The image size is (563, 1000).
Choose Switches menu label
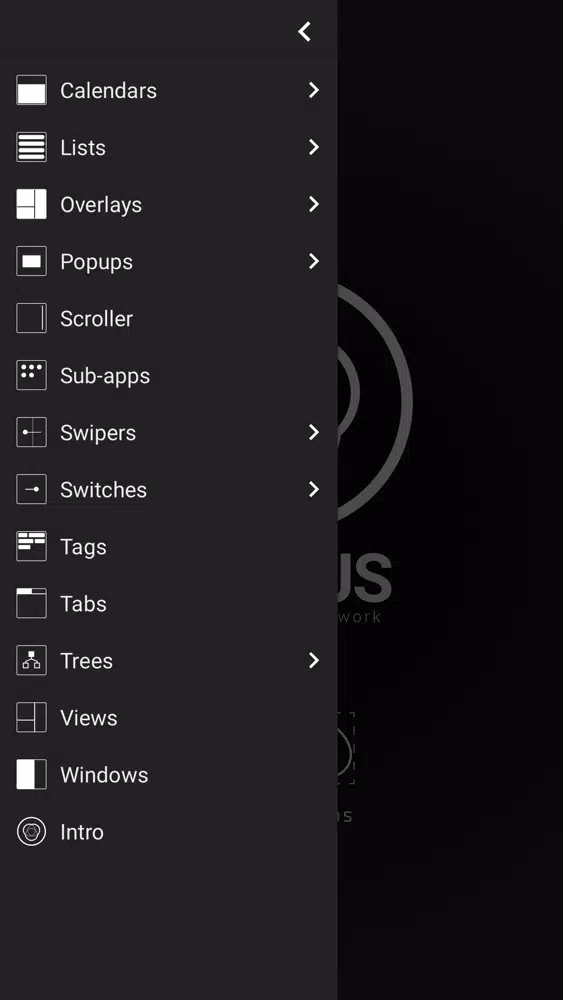(103, 490)
